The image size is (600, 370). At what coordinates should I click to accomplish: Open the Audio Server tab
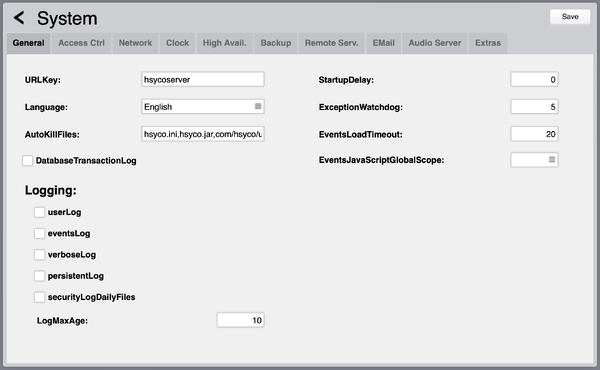(x=435, y=43)
